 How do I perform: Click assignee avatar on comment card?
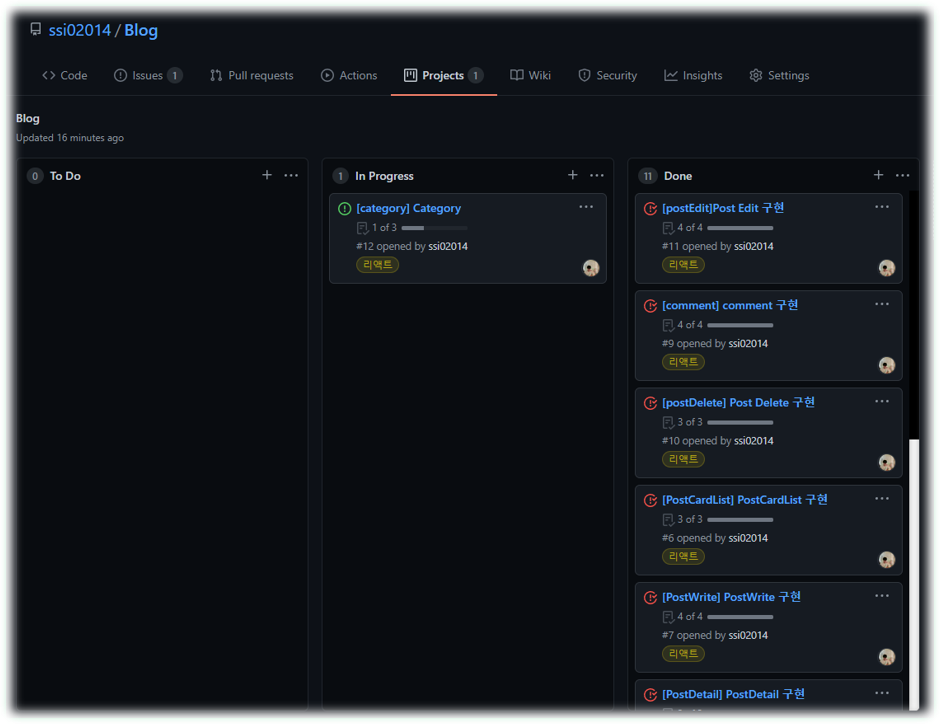(x=887, y=365)
